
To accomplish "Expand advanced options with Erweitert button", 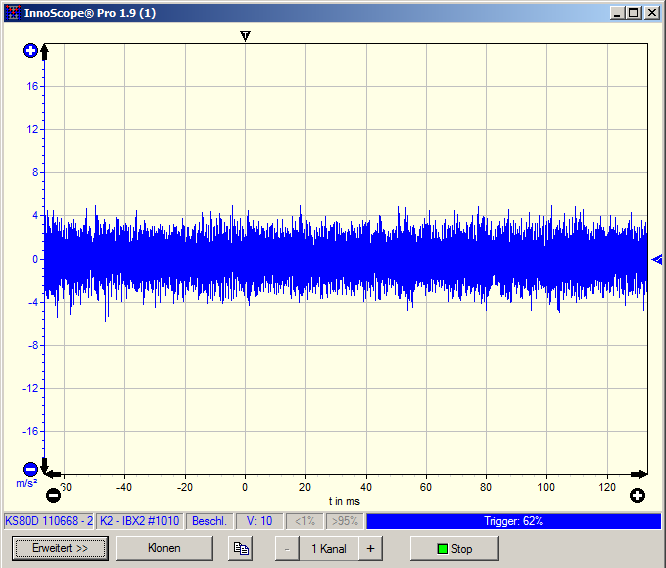I will [x=60, y=548].
